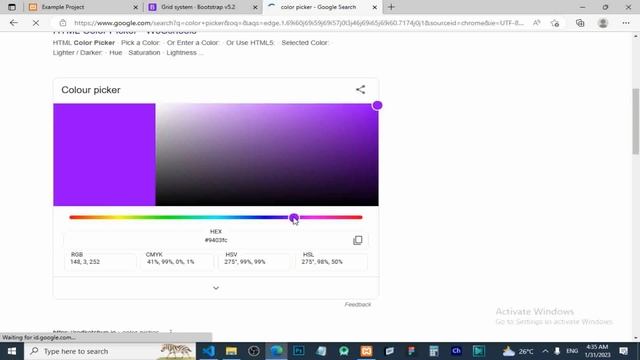Go back to the previous page
The height and width of the screenshot is (360, 640).
[x=13, y=23]
